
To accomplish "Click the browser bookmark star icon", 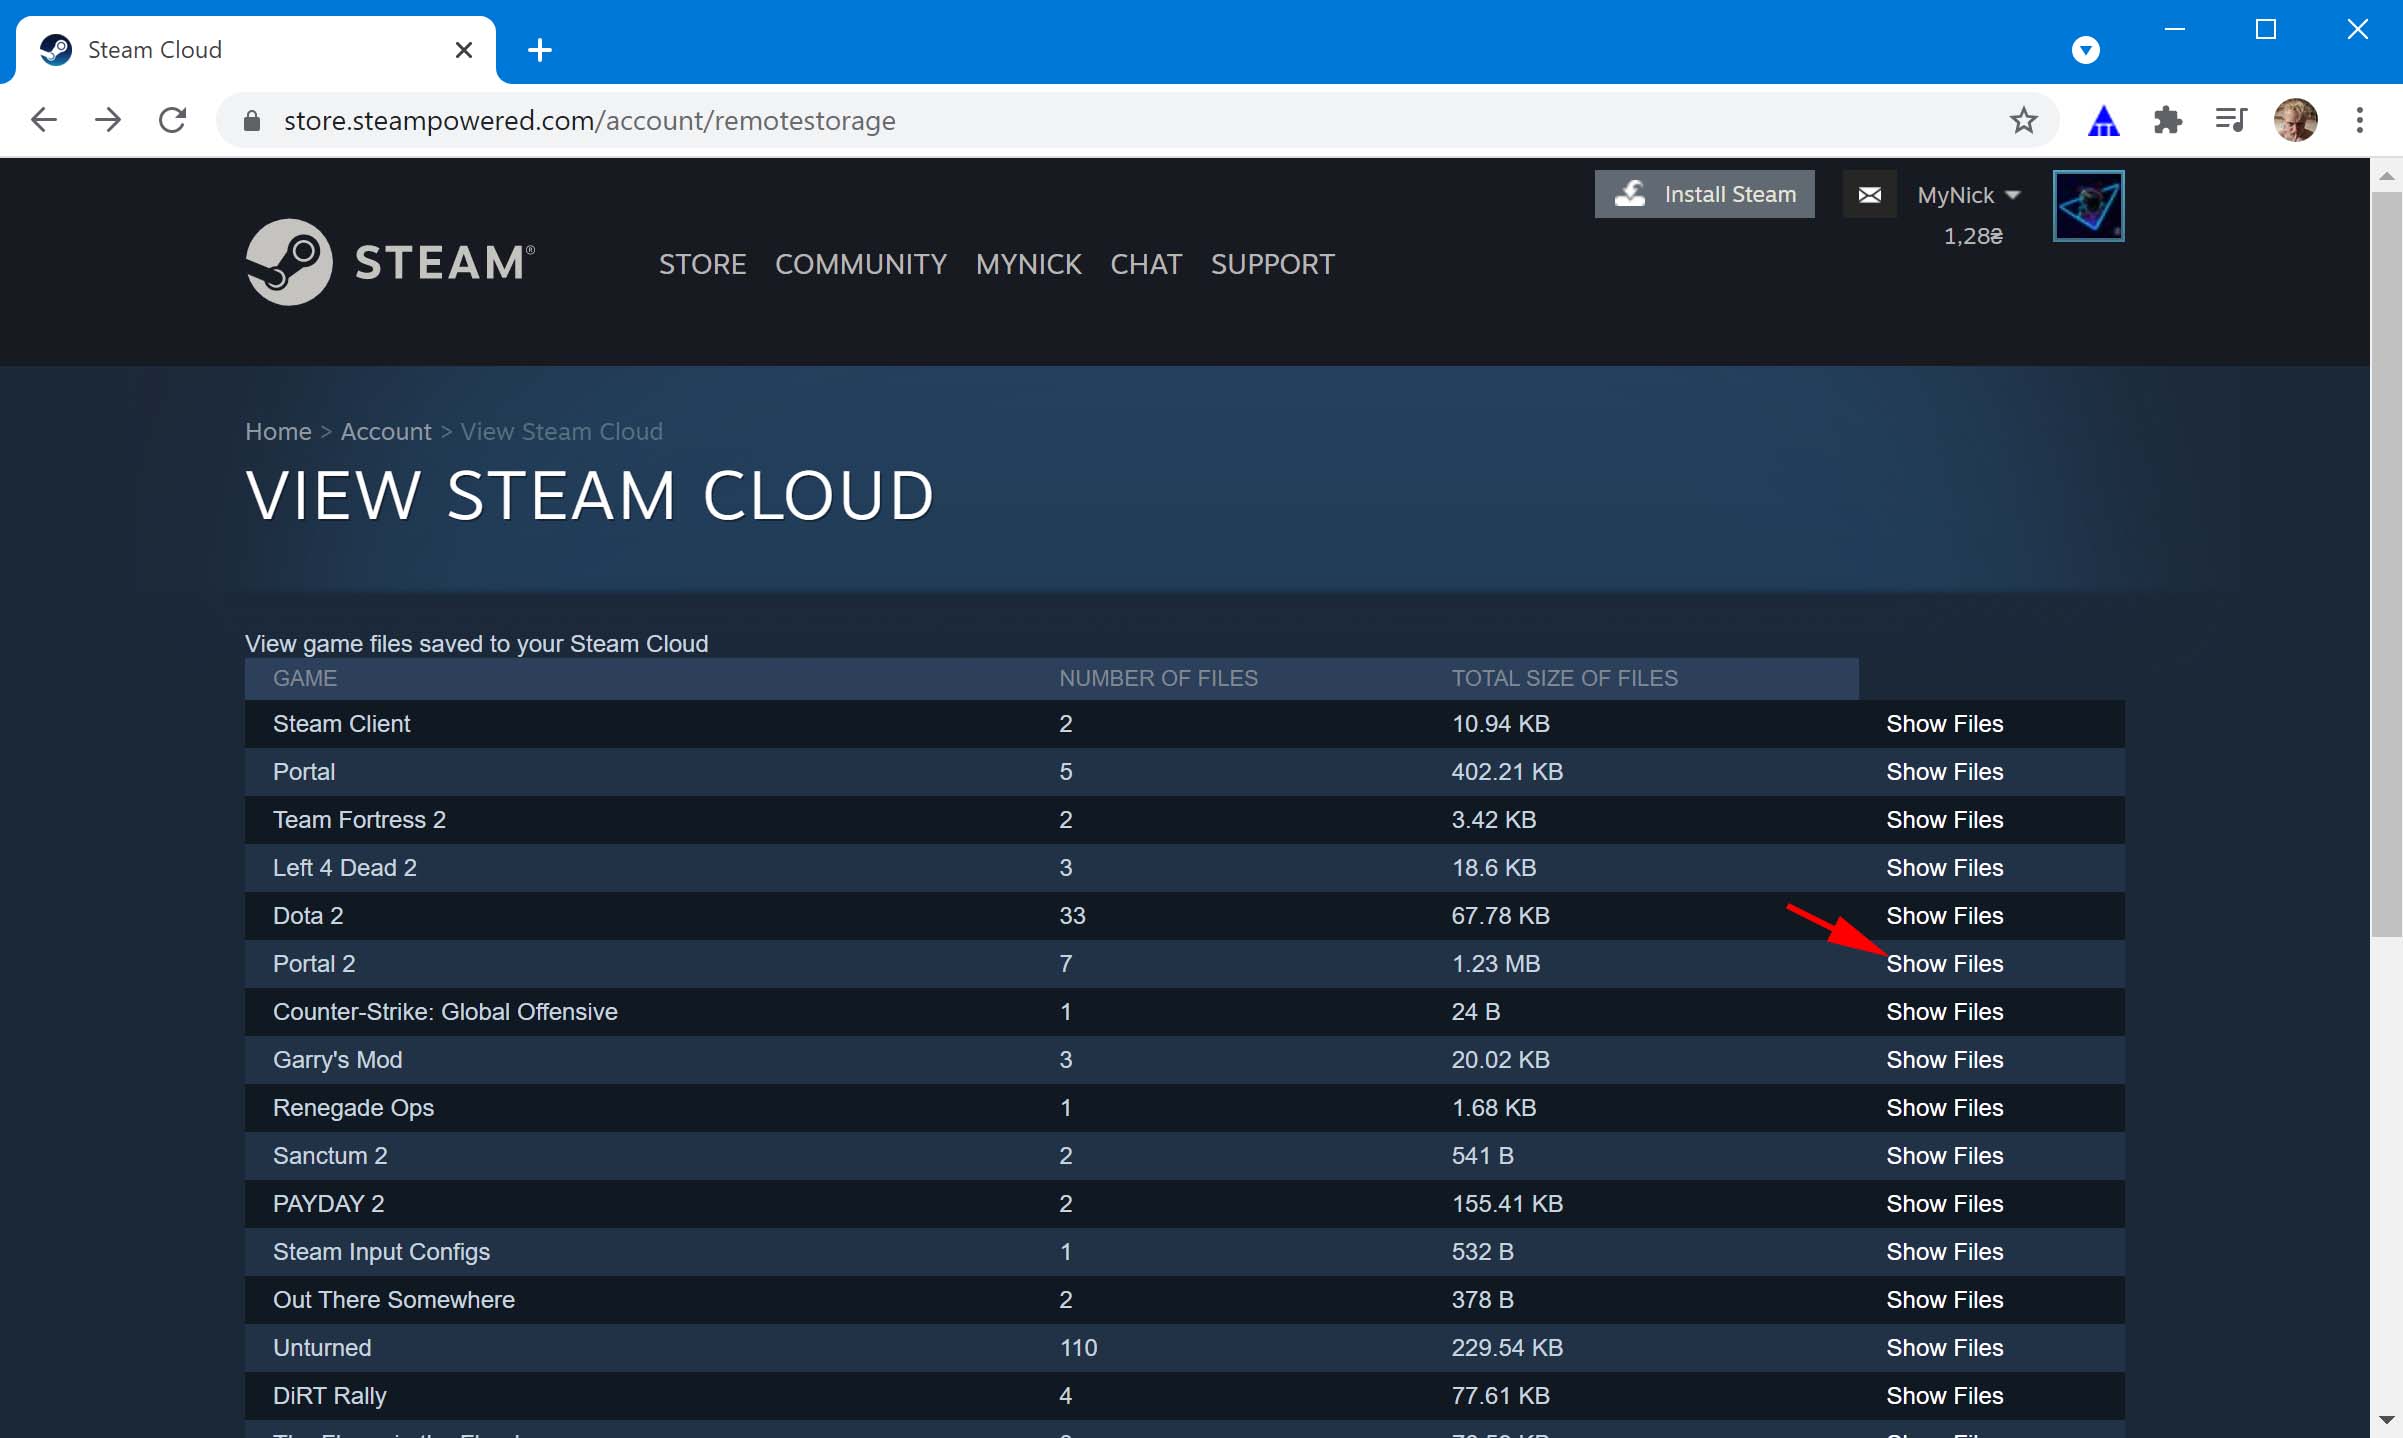I will click(x=2025, y=120).
